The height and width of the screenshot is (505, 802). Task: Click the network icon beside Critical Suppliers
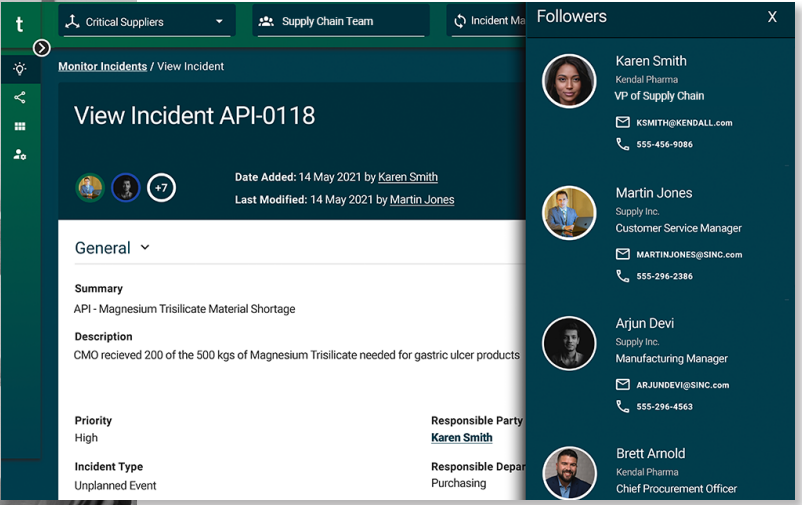tap(72, 21)
